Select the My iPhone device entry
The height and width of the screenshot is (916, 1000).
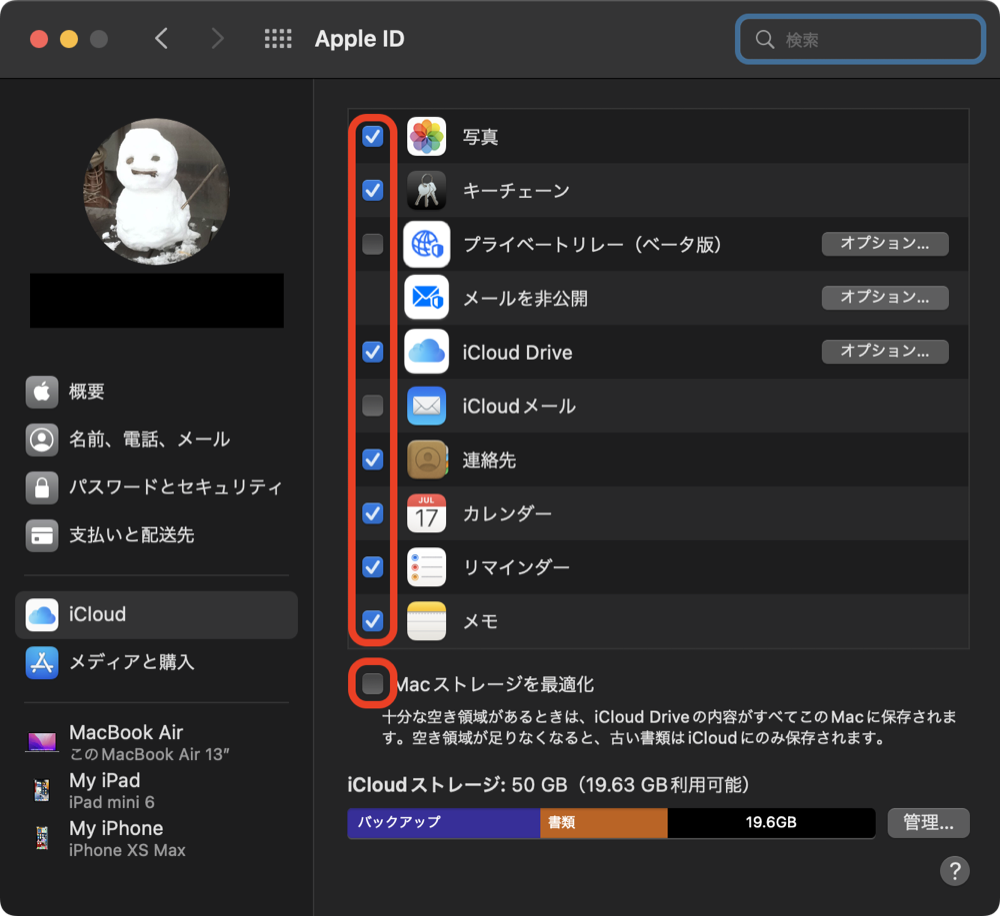point(156,838)
